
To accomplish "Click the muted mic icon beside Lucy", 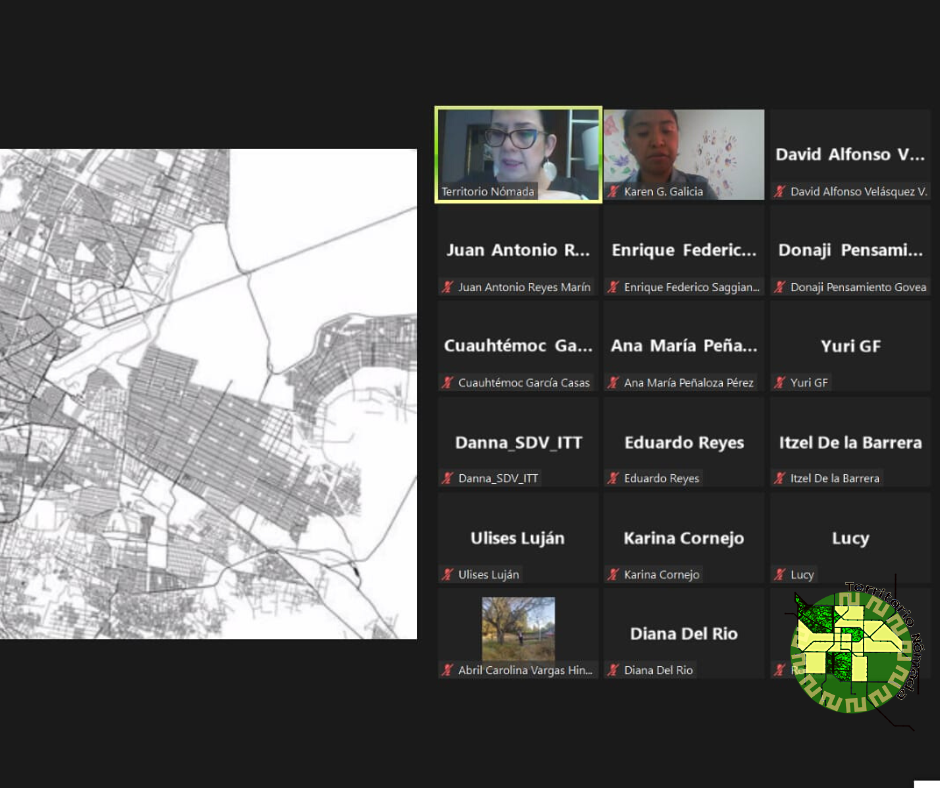I will [780, 575].
